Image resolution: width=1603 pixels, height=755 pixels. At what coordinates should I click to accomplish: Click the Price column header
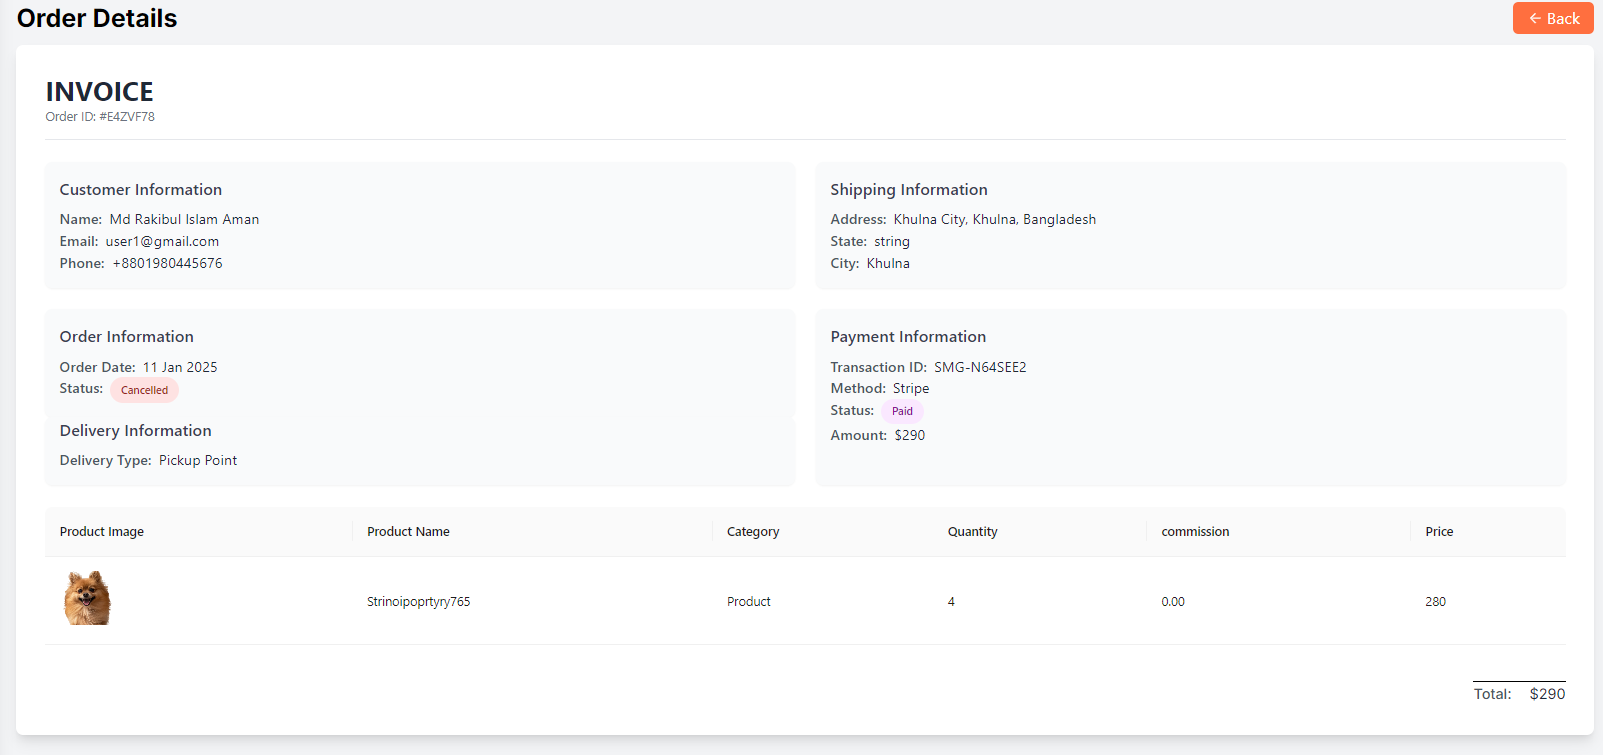(x=1439, y=532)
